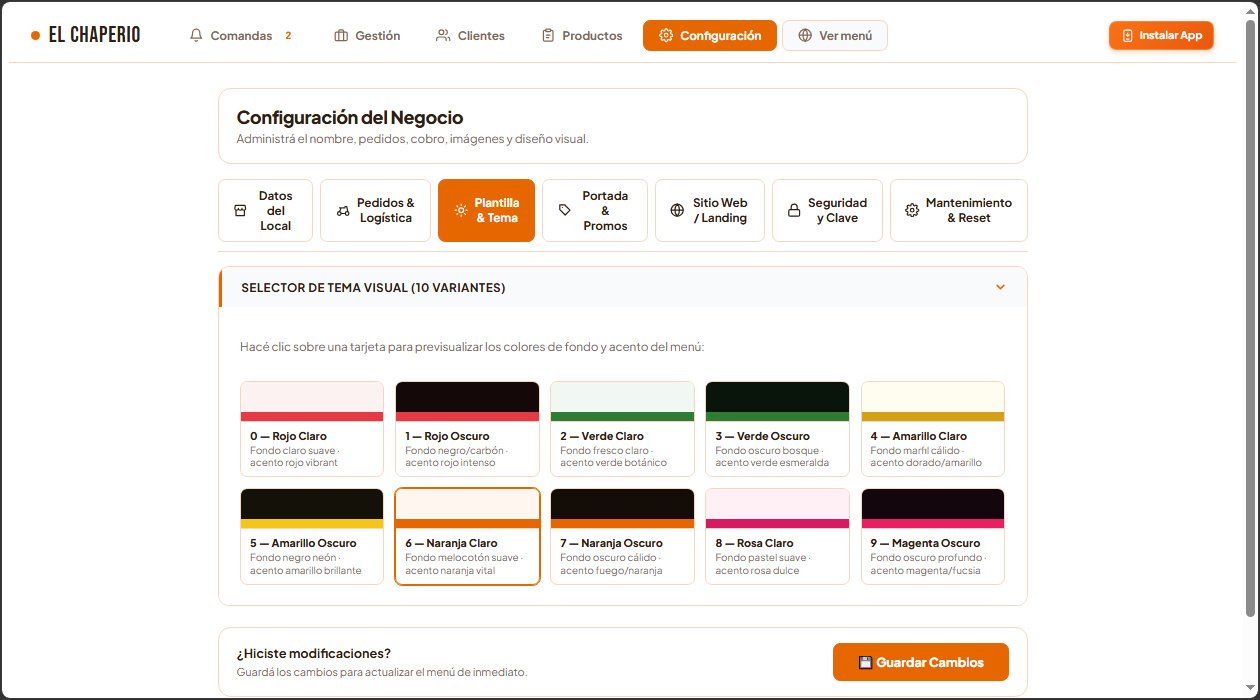Click the Comandas badge showing 2
The image size is (1260, 700).
coord(288,35)
